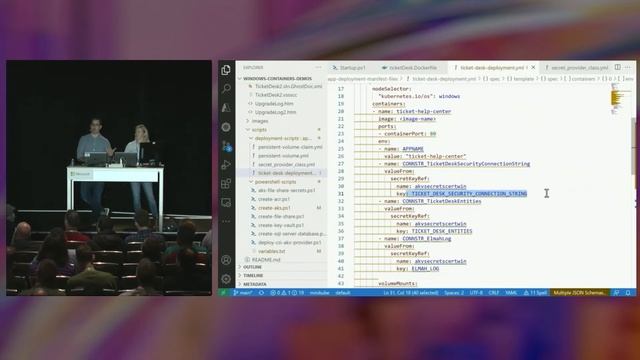This screenshot has height=360, width=640.
Task: Open the Accounts menu icon
Action: tap(226, 260)
